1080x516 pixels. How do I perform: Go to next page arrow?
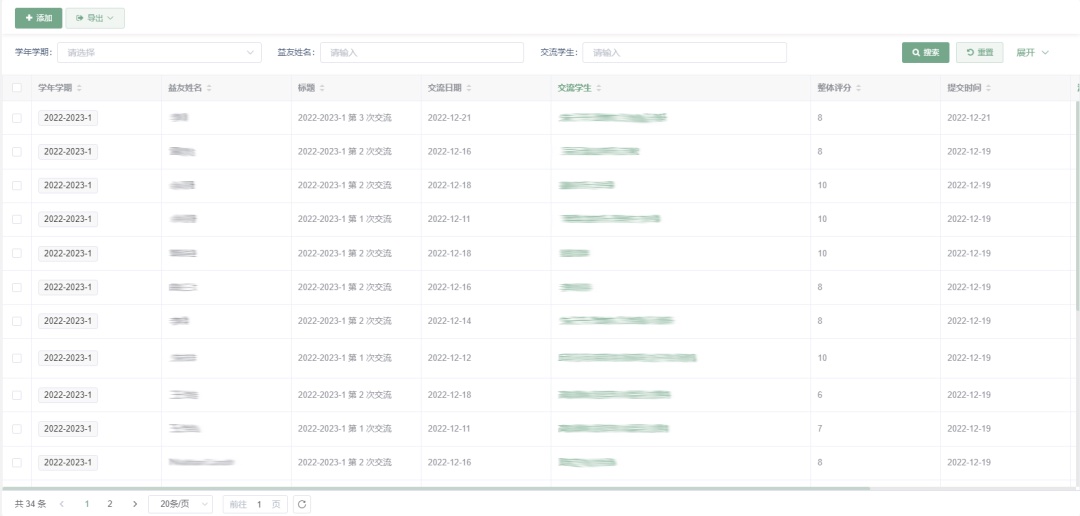click(135, 504)
